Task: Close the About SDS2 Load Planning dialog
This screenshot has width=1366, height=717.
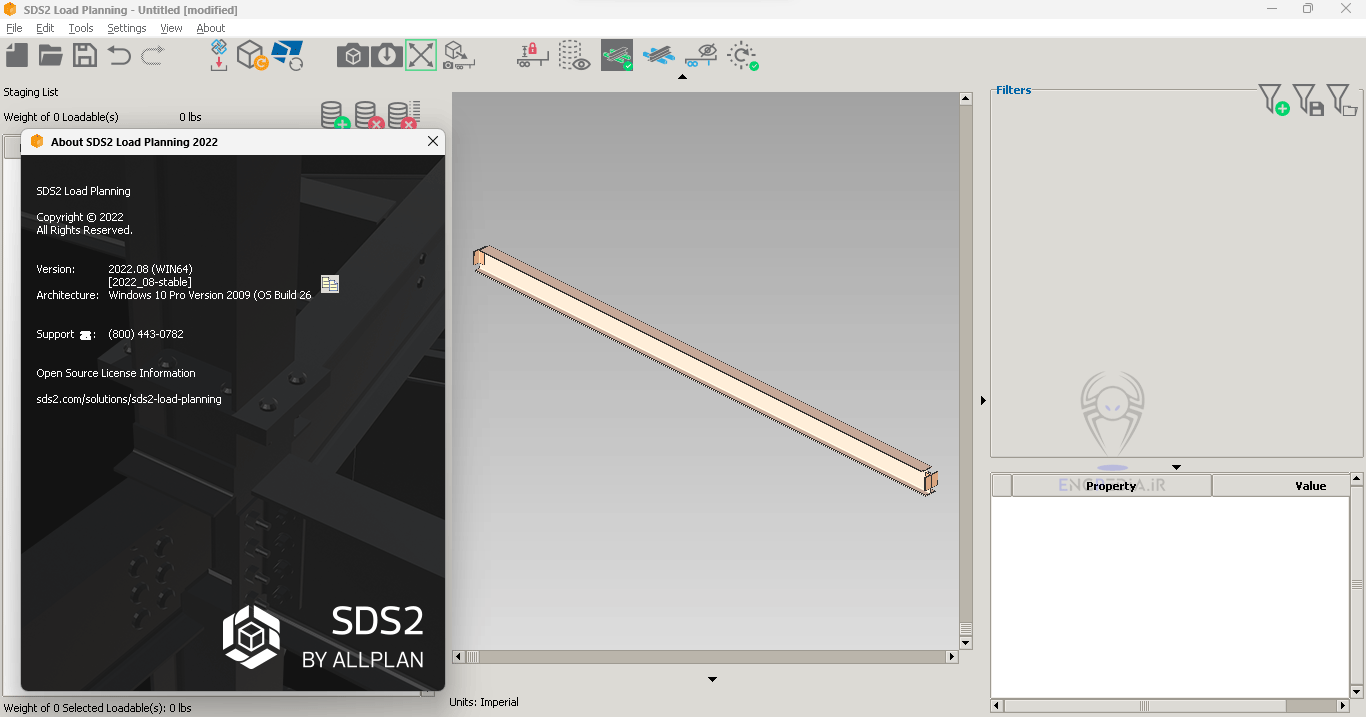Action: click(x=433, y=141)
